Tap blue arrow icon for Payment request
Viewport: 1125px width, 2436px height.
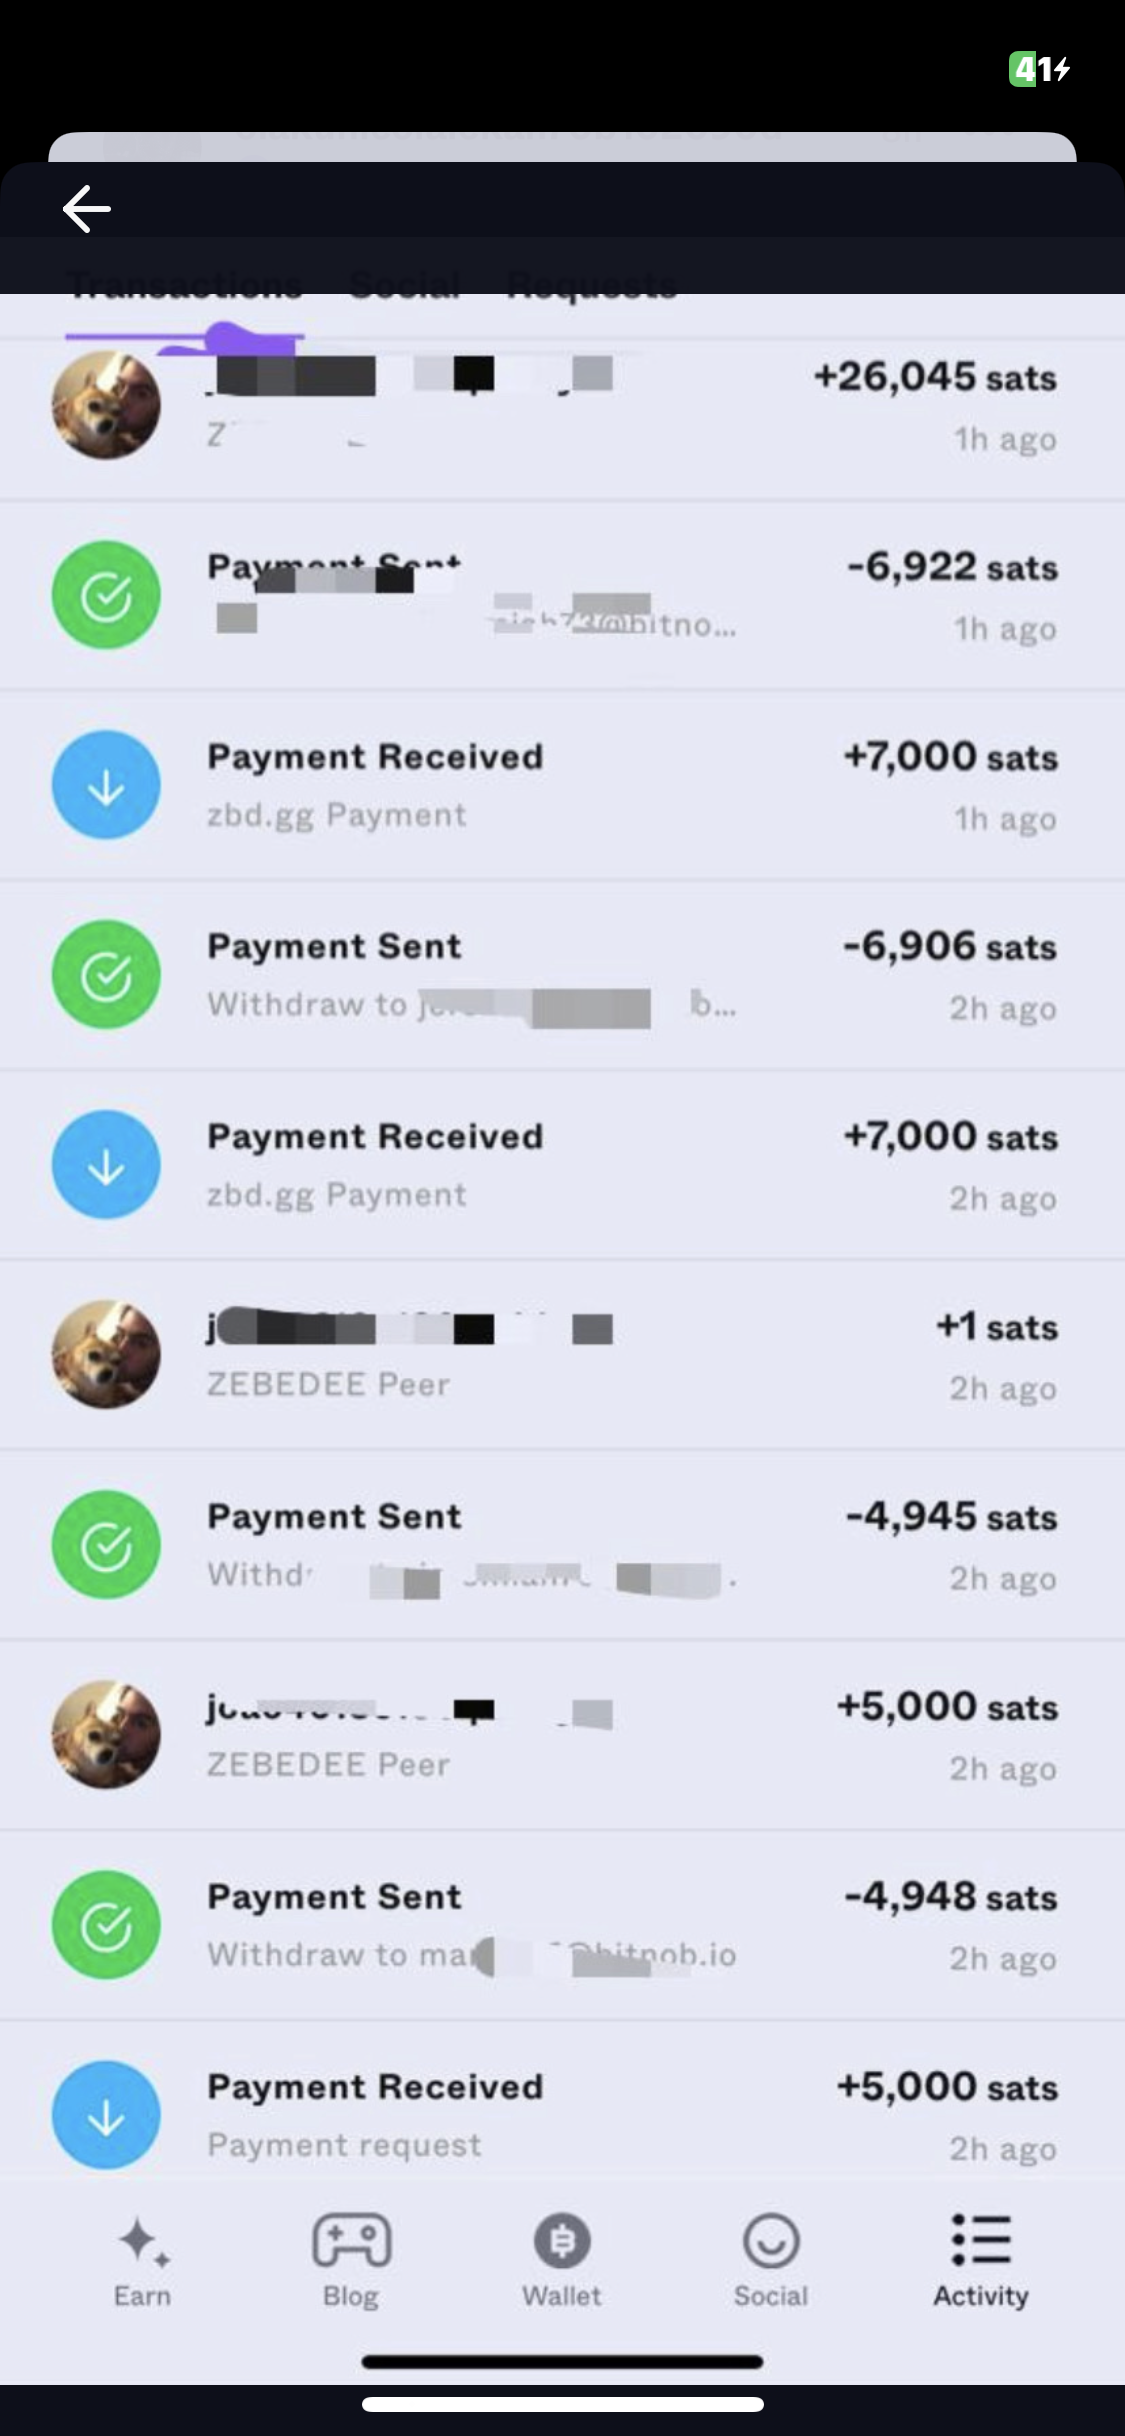pos(106,2115)
